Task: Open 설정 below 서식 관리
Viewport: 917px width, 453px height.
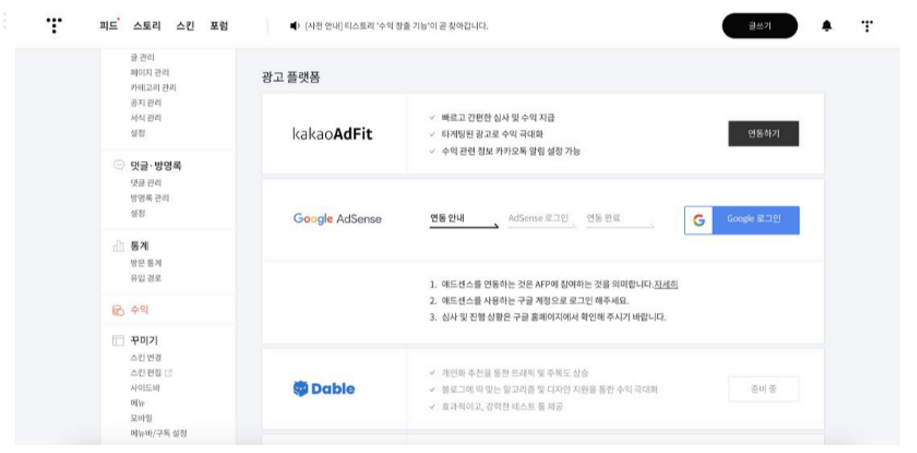Action: (137, 133)
